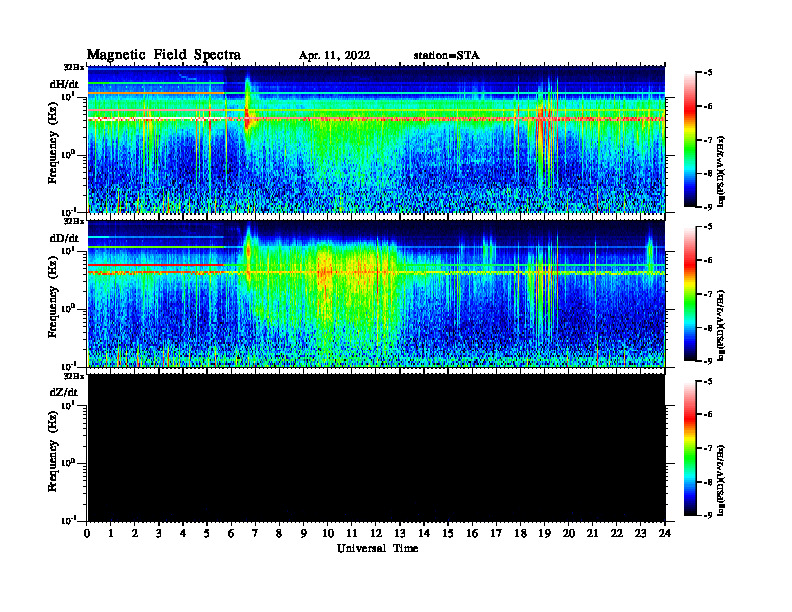Click hour "12" on the time axis

[376, 534]
